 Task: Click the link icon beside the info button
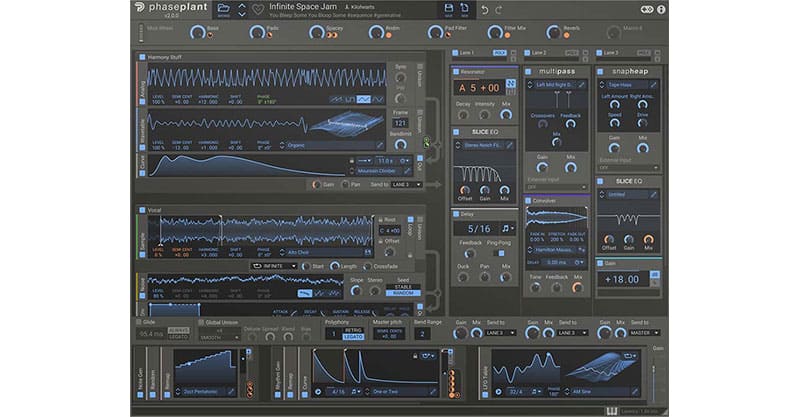coord(646,9)
